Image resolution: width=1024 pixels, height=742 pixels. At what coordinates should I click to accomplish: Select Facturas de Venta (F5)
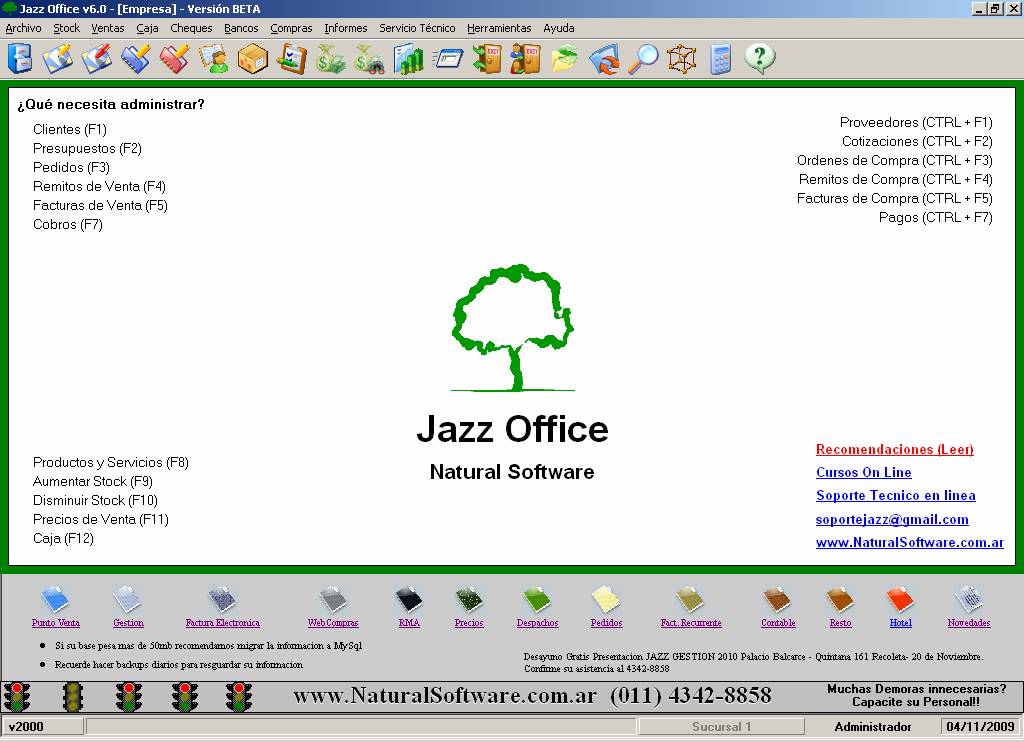101,205
